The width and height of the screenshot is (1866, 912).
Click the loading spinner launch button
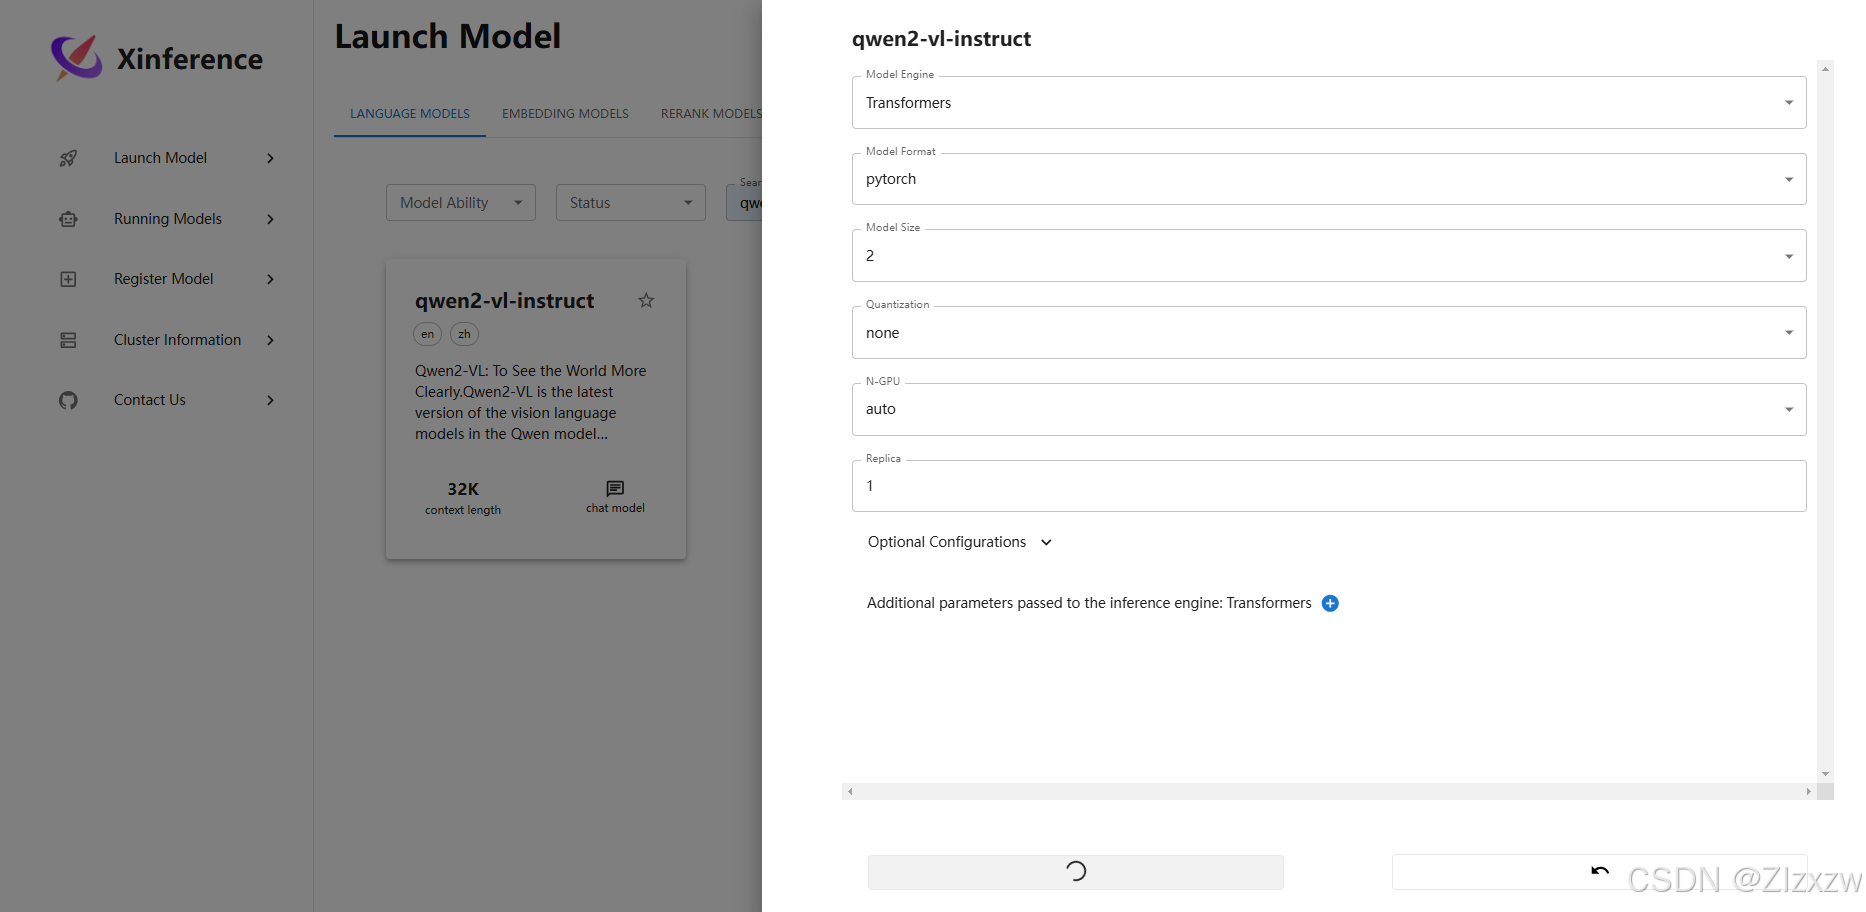[1076, 872]
